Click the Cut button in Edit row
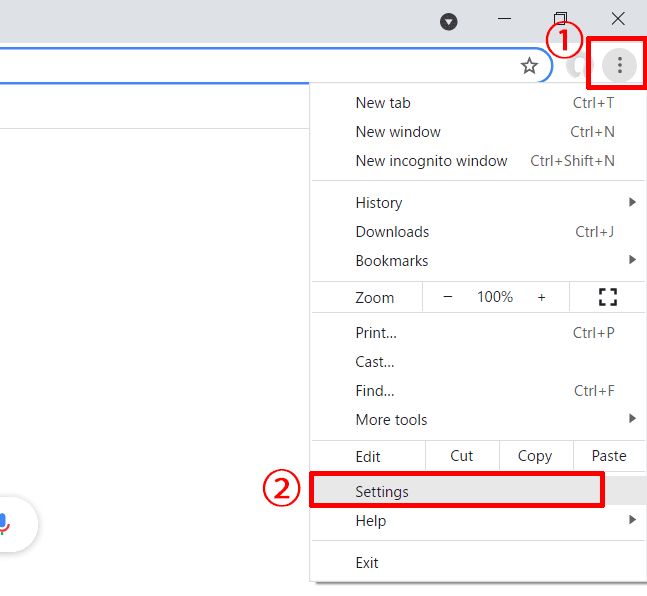Screen dimensions: 647x596 pyautogui.click(x=462, y=456)
